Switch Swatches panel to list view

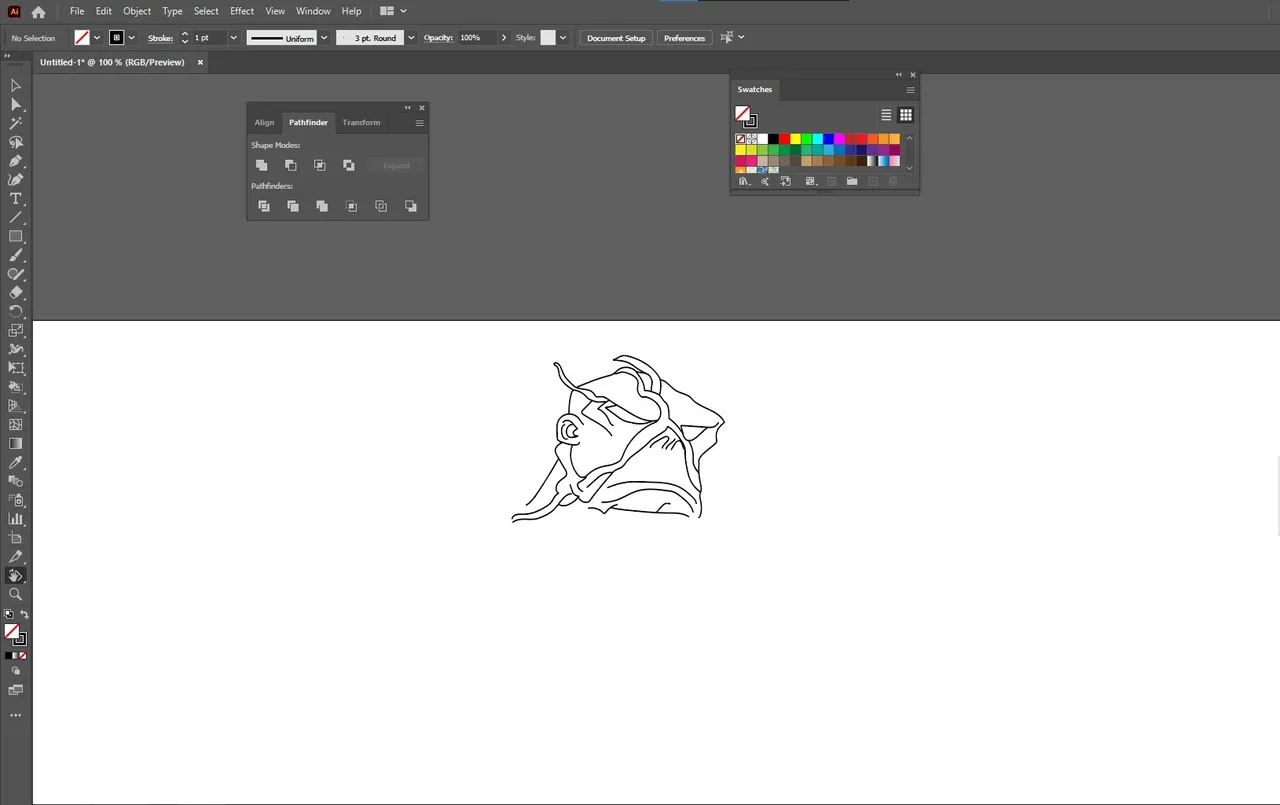click(886, 115)
